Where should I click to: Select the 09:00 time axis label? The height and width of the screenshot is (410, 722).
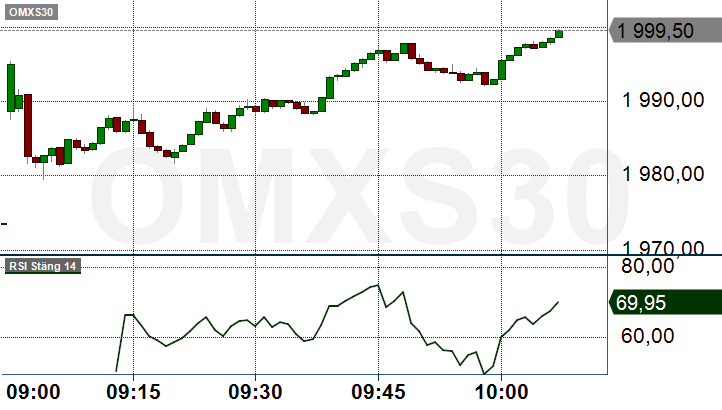[x=34, y=392]
